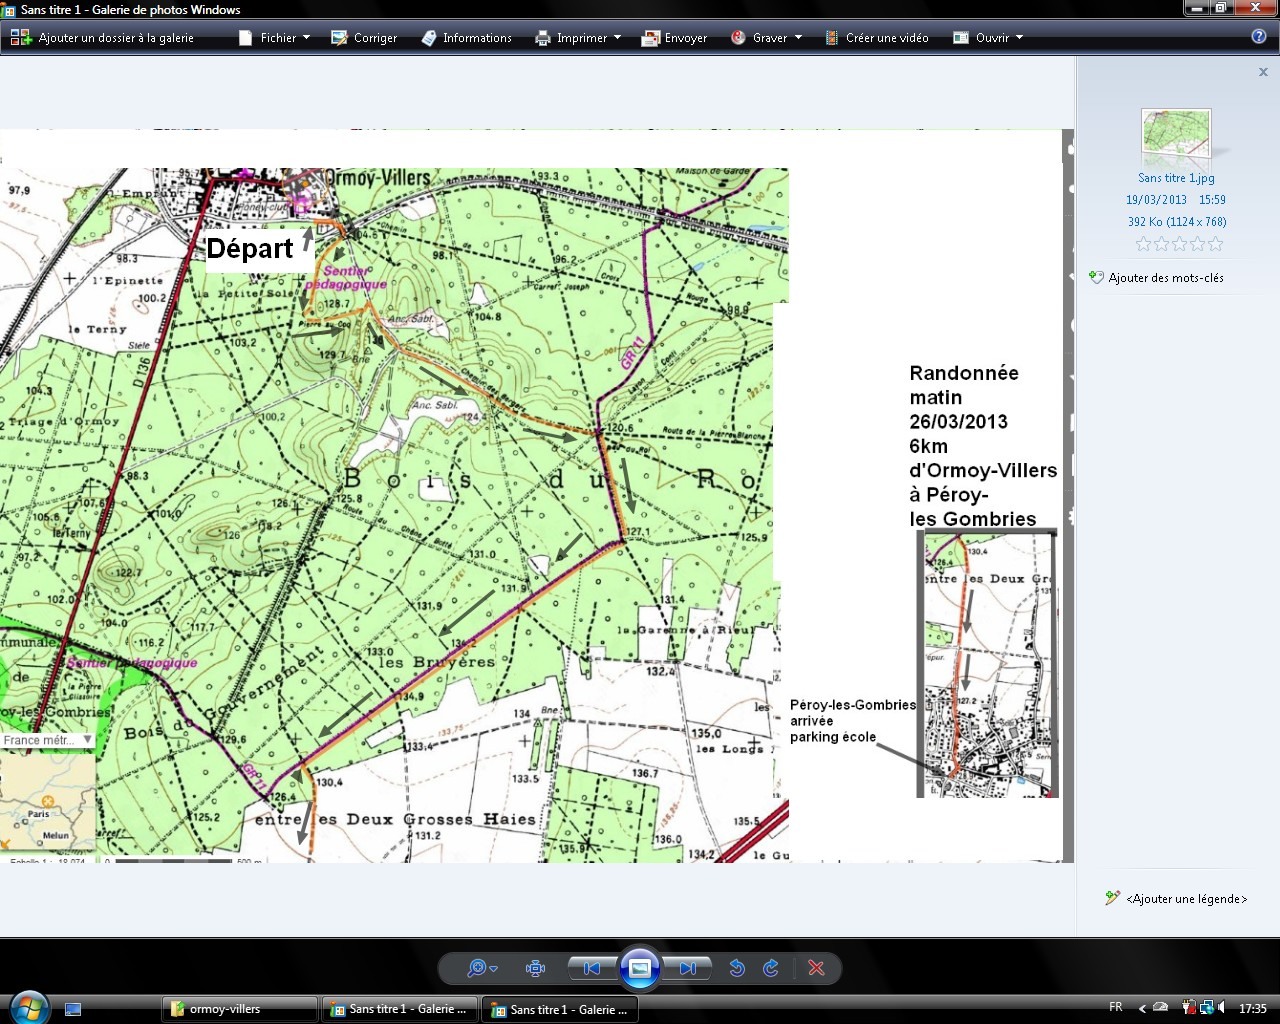This screenshot has height=1024, width=1280.
Task: Go to the next photo
Action: (x=688, y=968)
